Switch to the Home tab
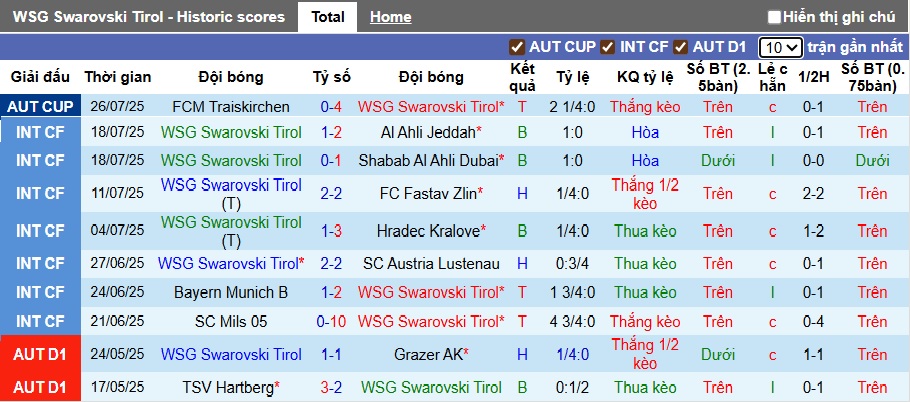Screen dimensions: 910x402 [390, 17]
